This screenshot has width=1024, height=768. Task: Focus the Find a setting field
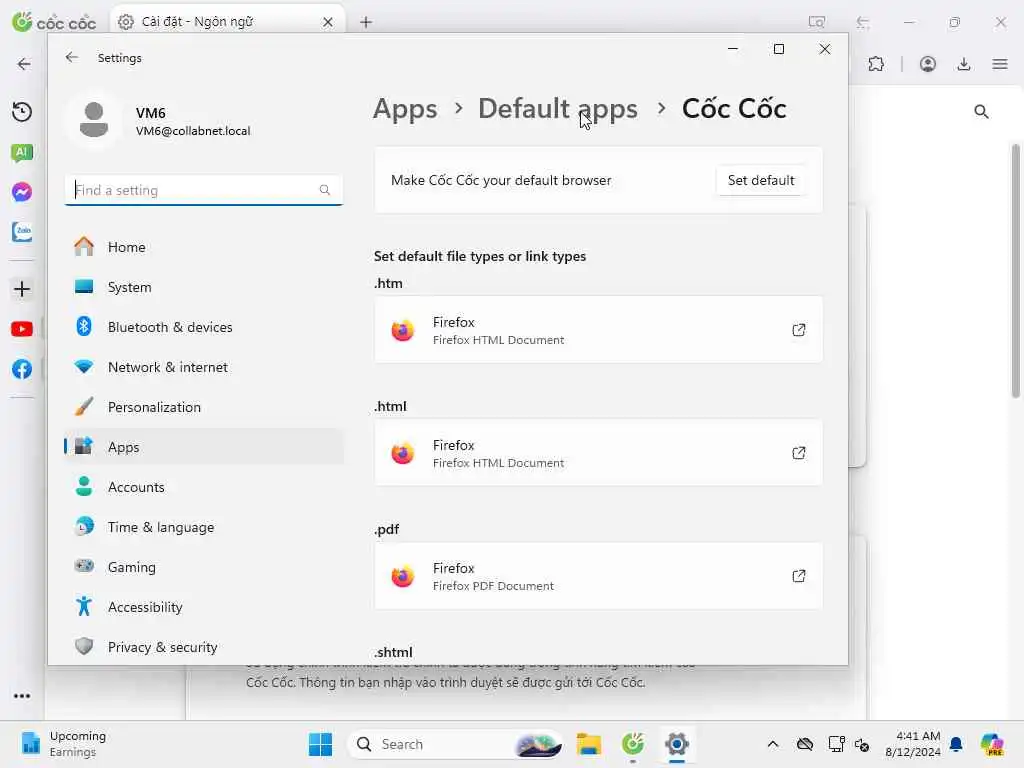204,190
